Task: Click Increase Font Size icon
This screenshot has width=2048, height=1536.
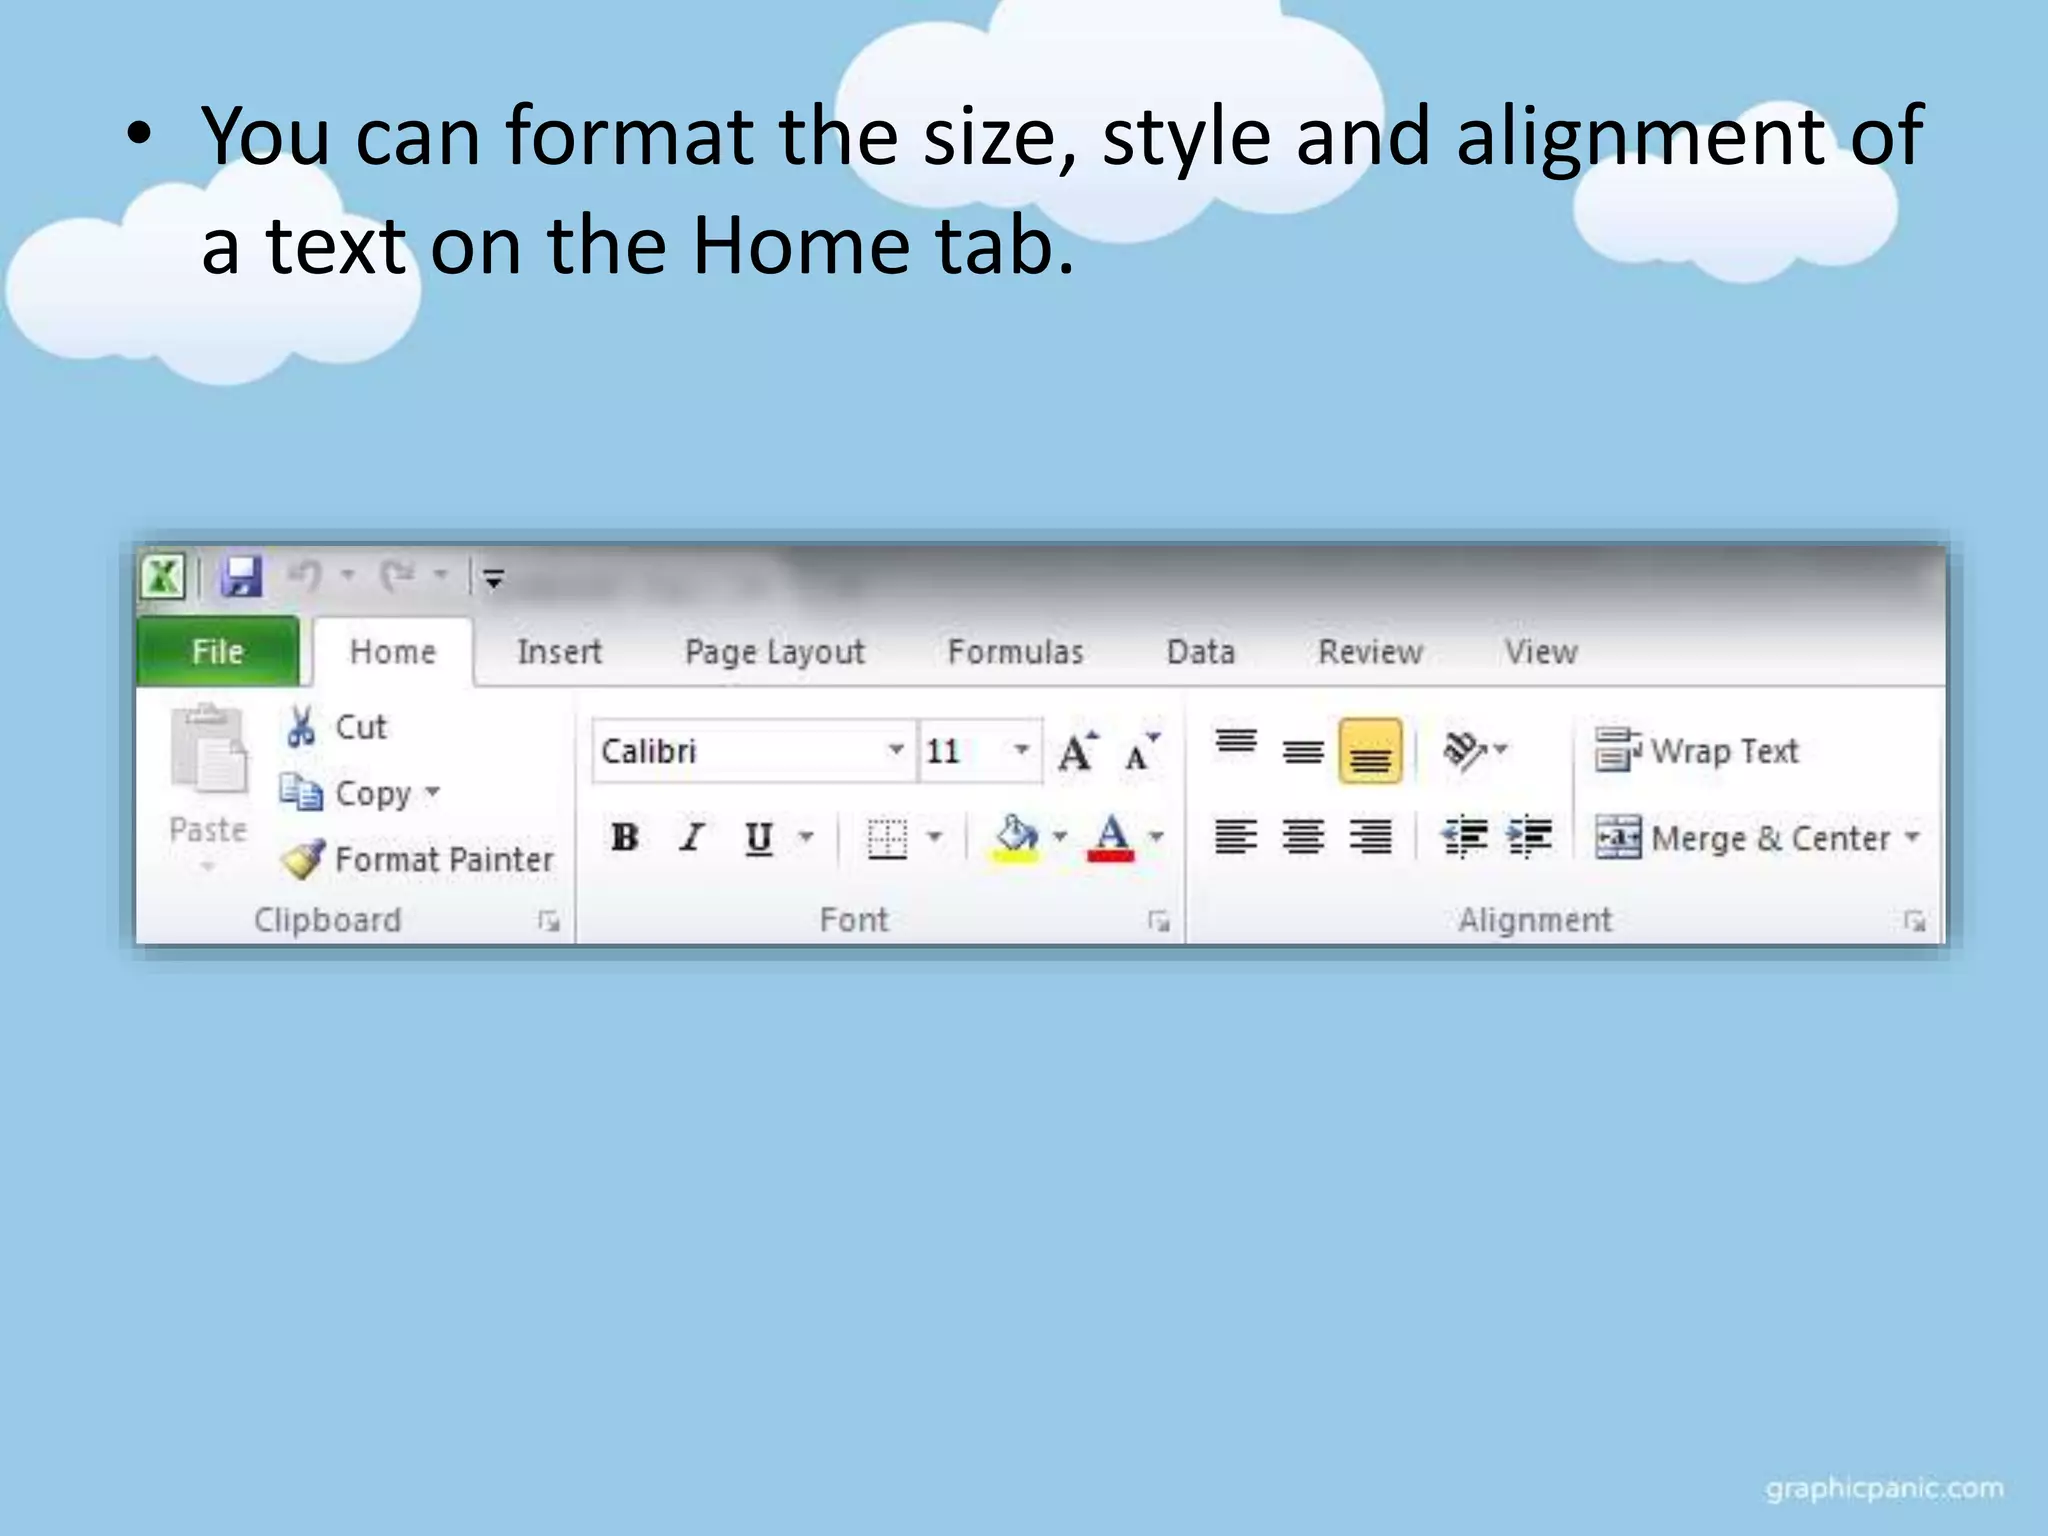Action: (x=1077, y=752)
